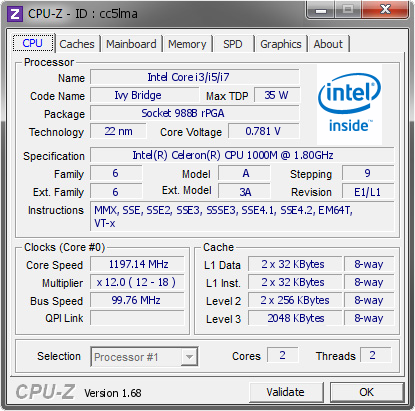Switch to the Caches tab
Screen dimensions: 415x411
[77, 44]
